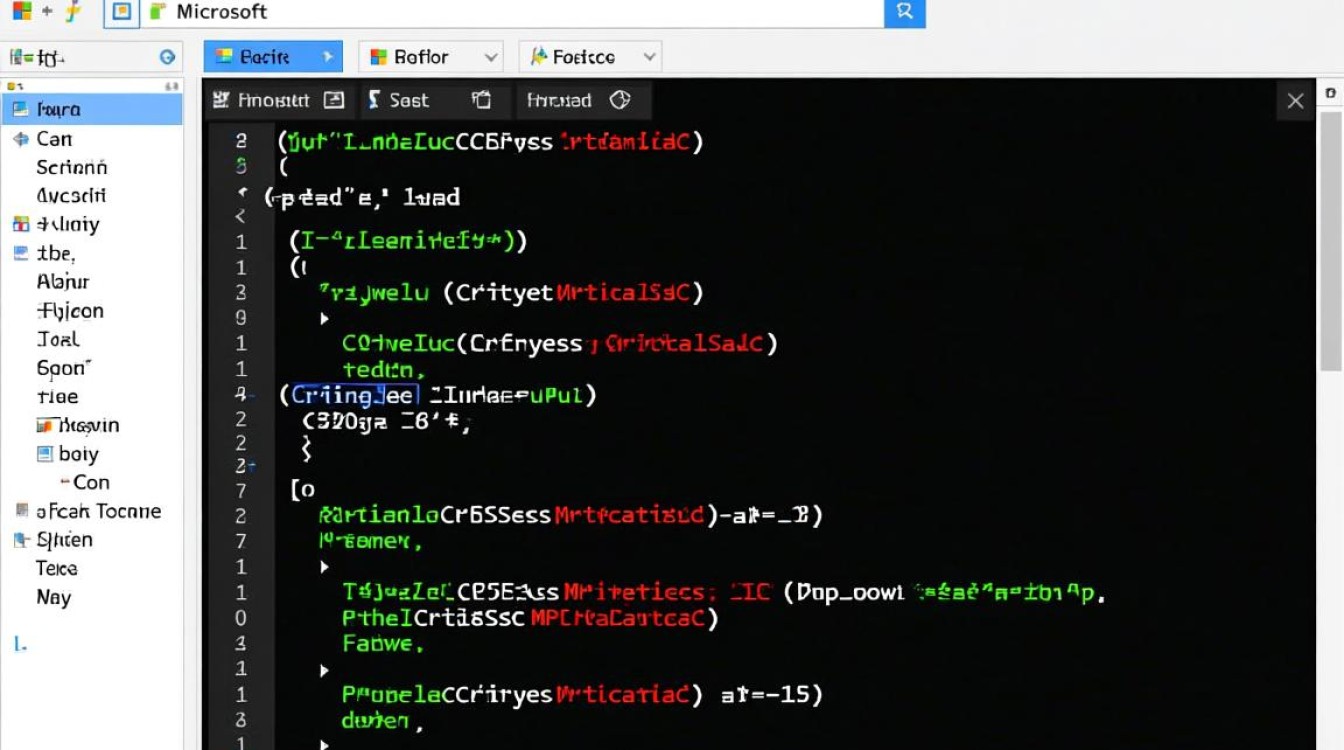Select the boiy item in sidebar tree
The image size is (1344, 750).
[x=78, y=454]
